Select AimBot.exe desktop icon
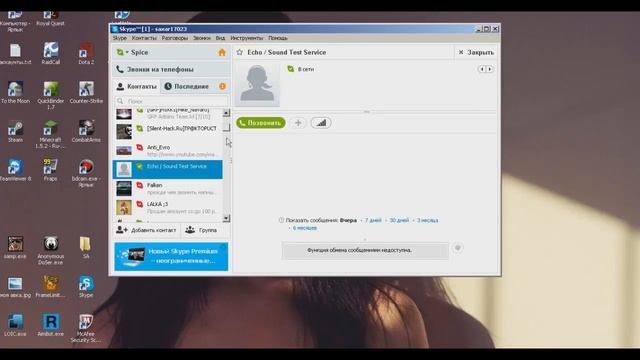This screenshot has height=360, width=640. point(51,325)
